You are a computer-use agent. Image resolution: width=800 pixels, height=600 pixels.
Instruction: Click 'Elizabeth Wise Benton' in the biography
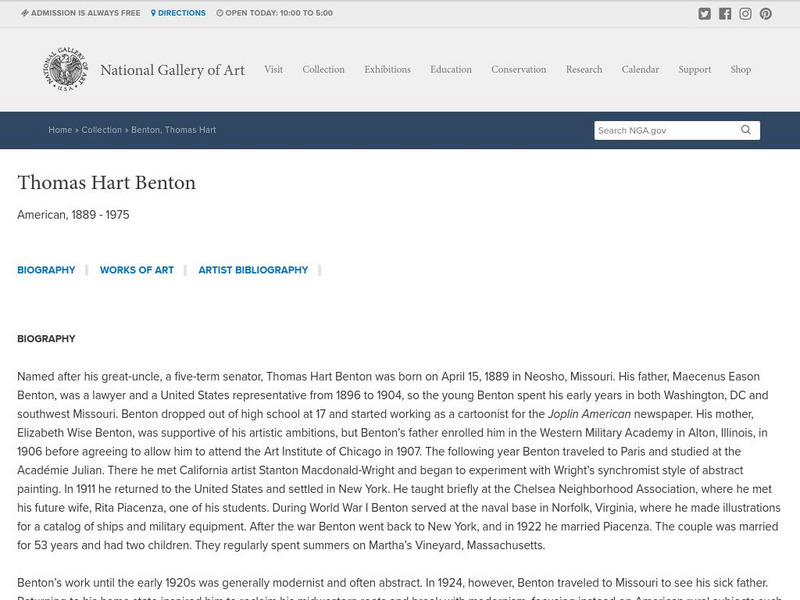[x=74, y=433]
